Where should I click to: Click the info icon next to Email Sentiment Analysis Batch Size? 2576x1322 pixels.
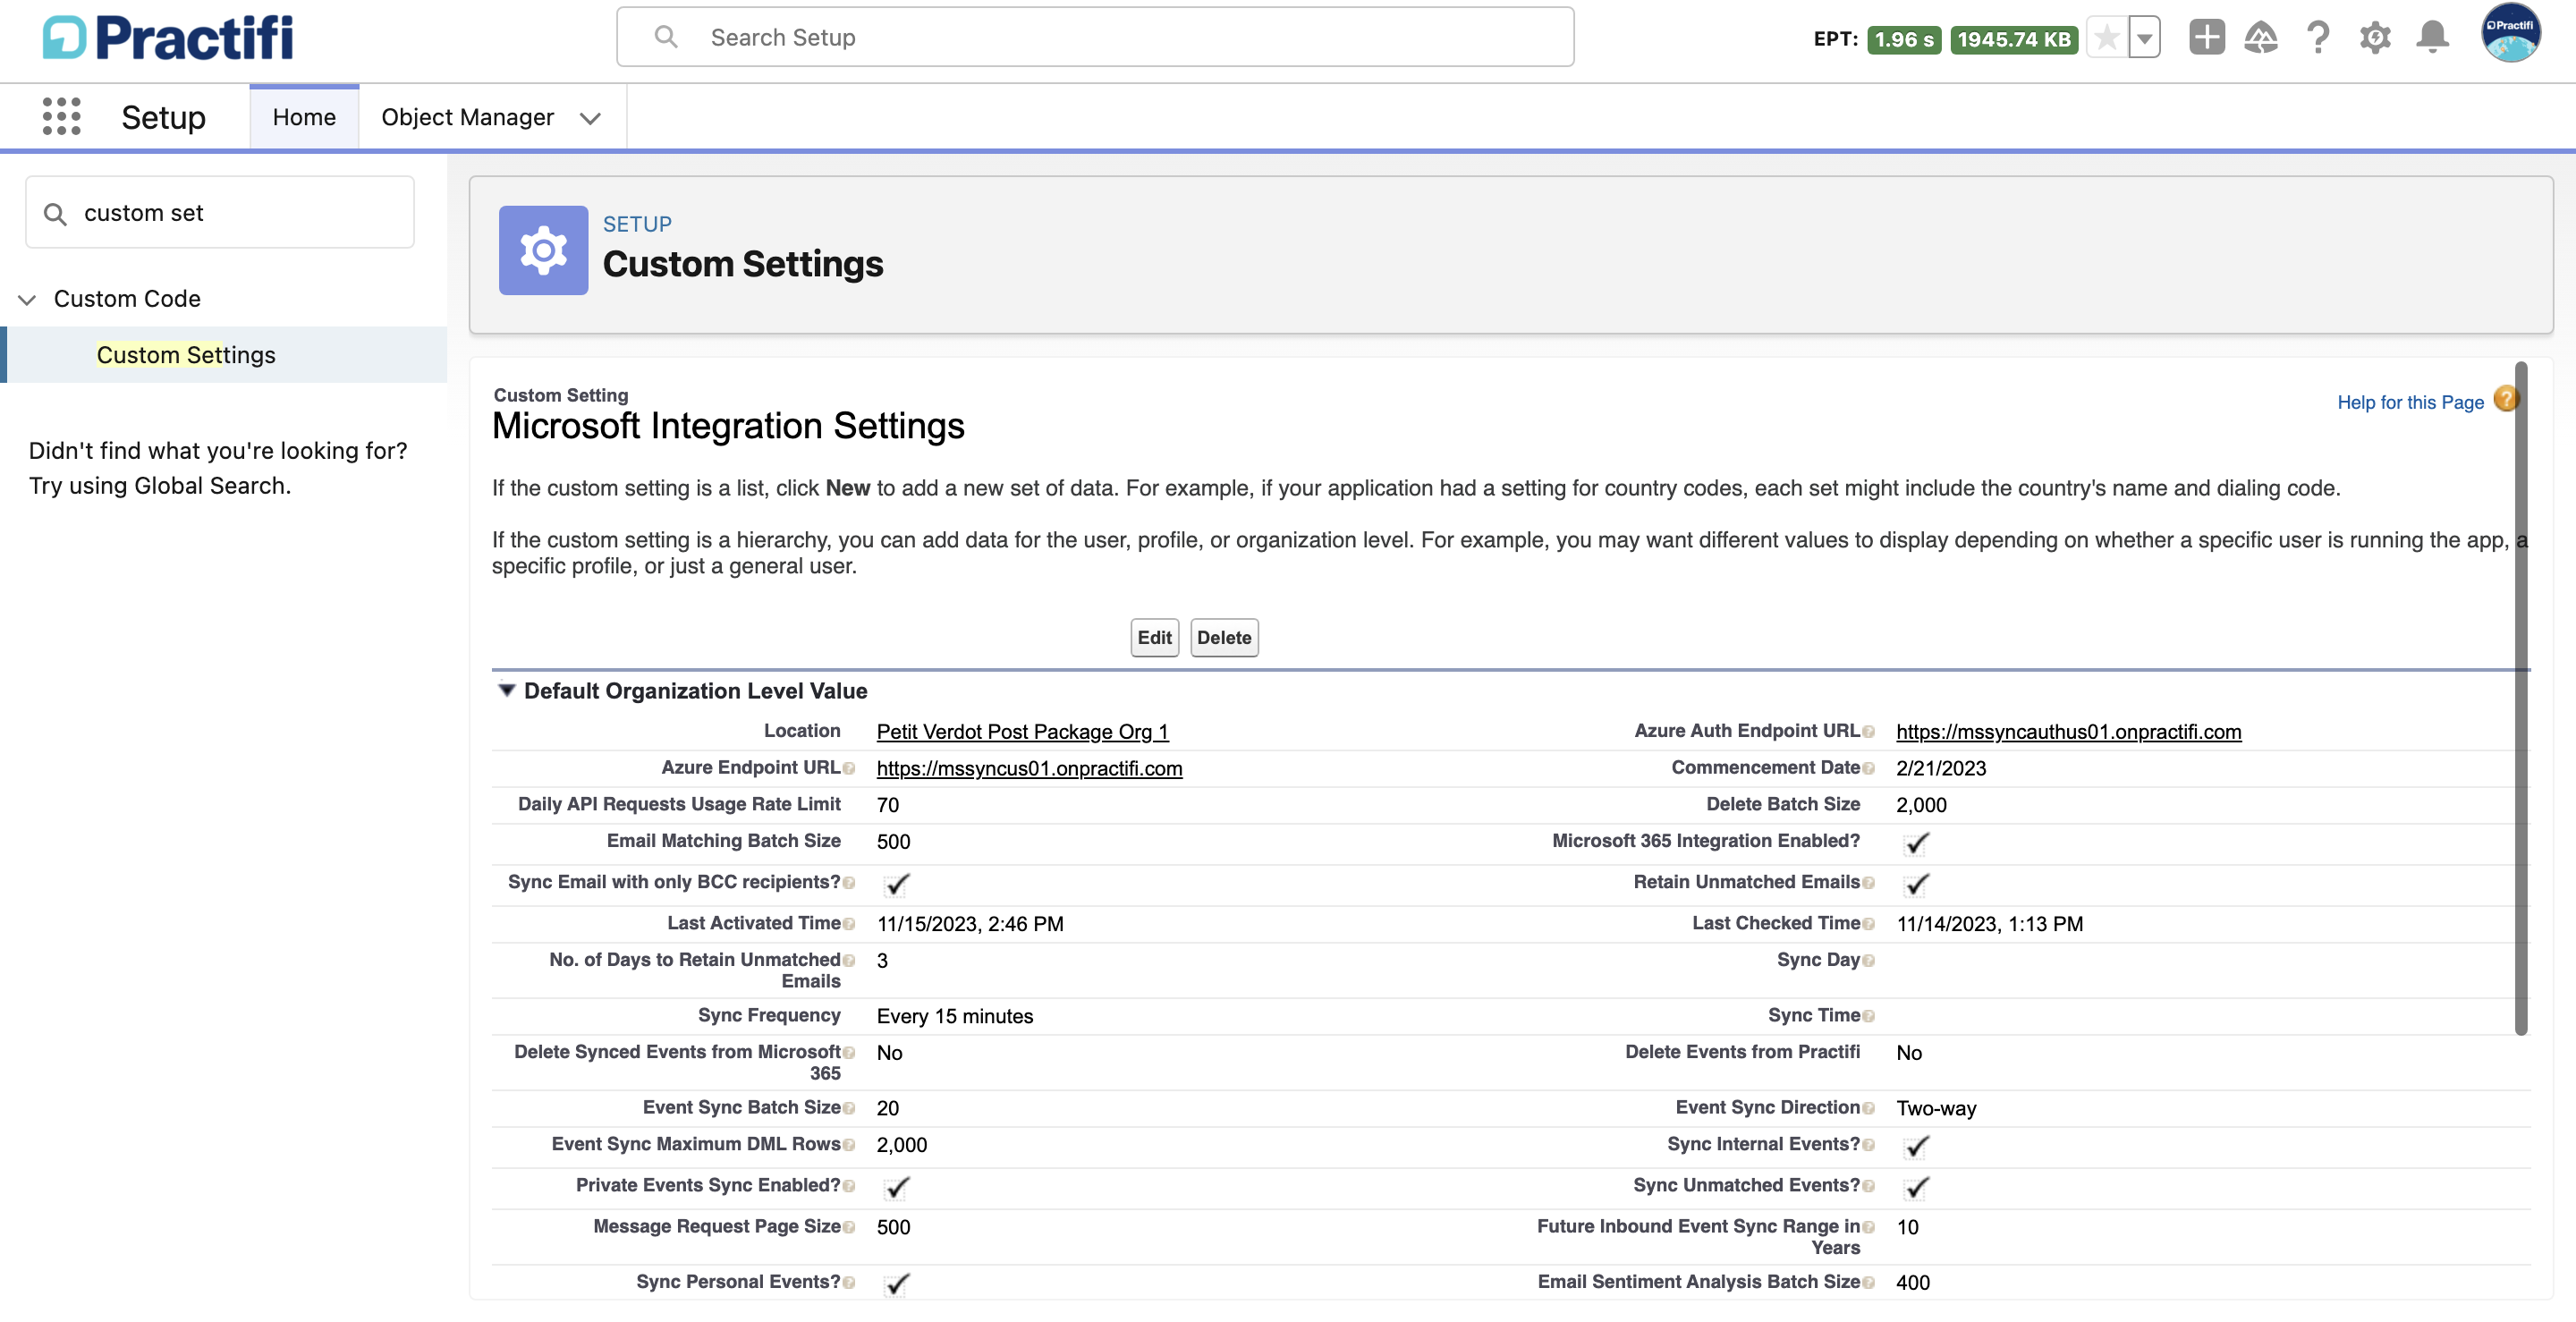(x=1868, y=1283)
